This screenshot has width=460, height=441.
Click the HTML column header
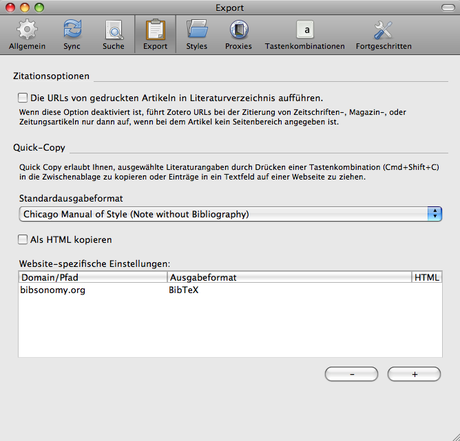[x=427, y=277]
